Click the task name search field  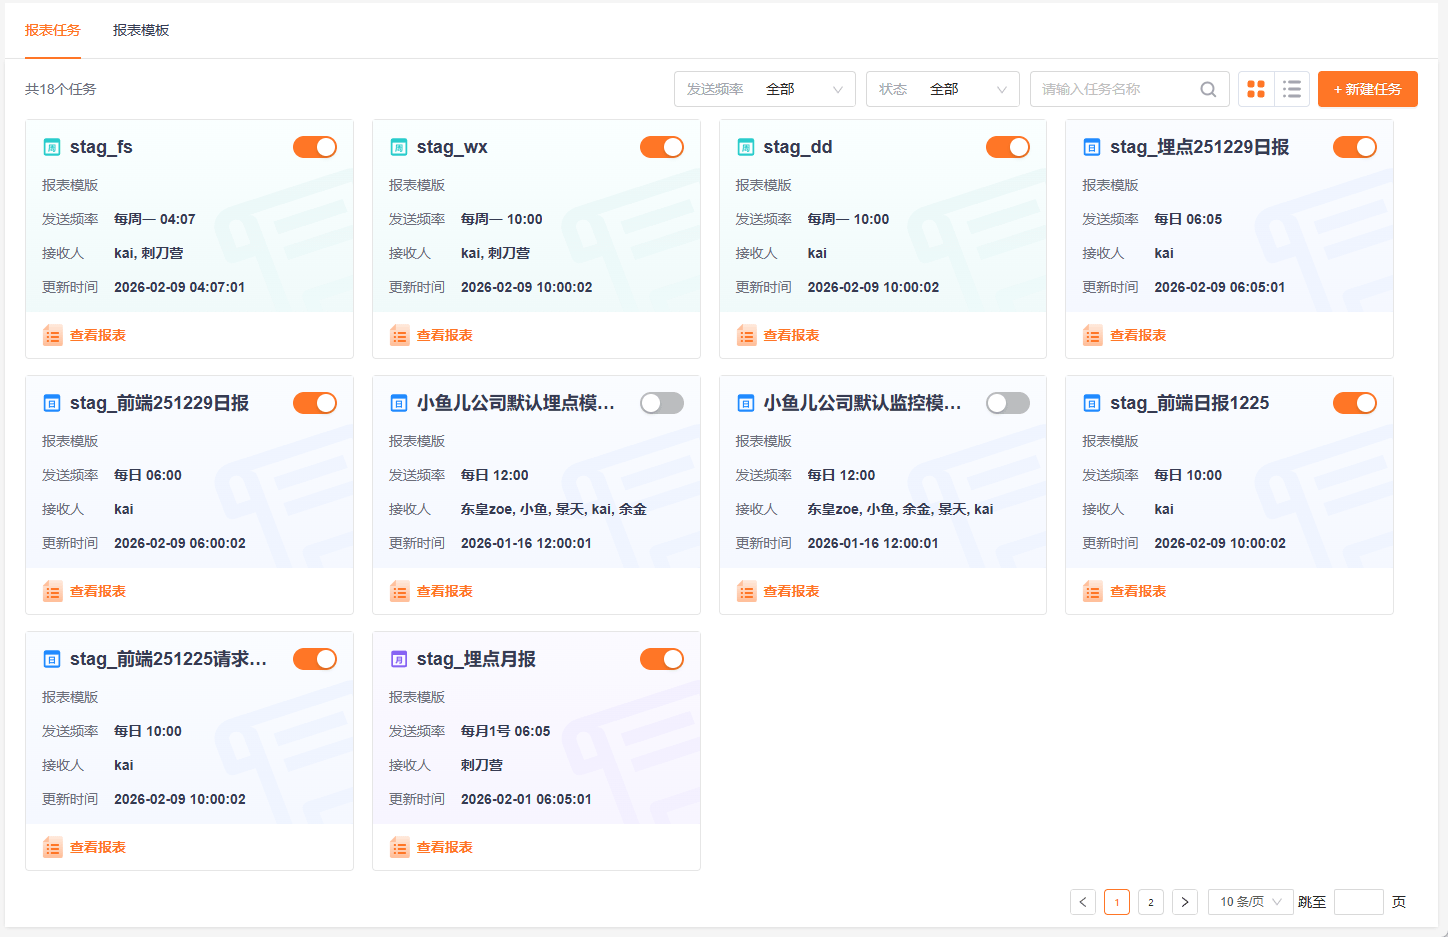tap(1115, 89)
